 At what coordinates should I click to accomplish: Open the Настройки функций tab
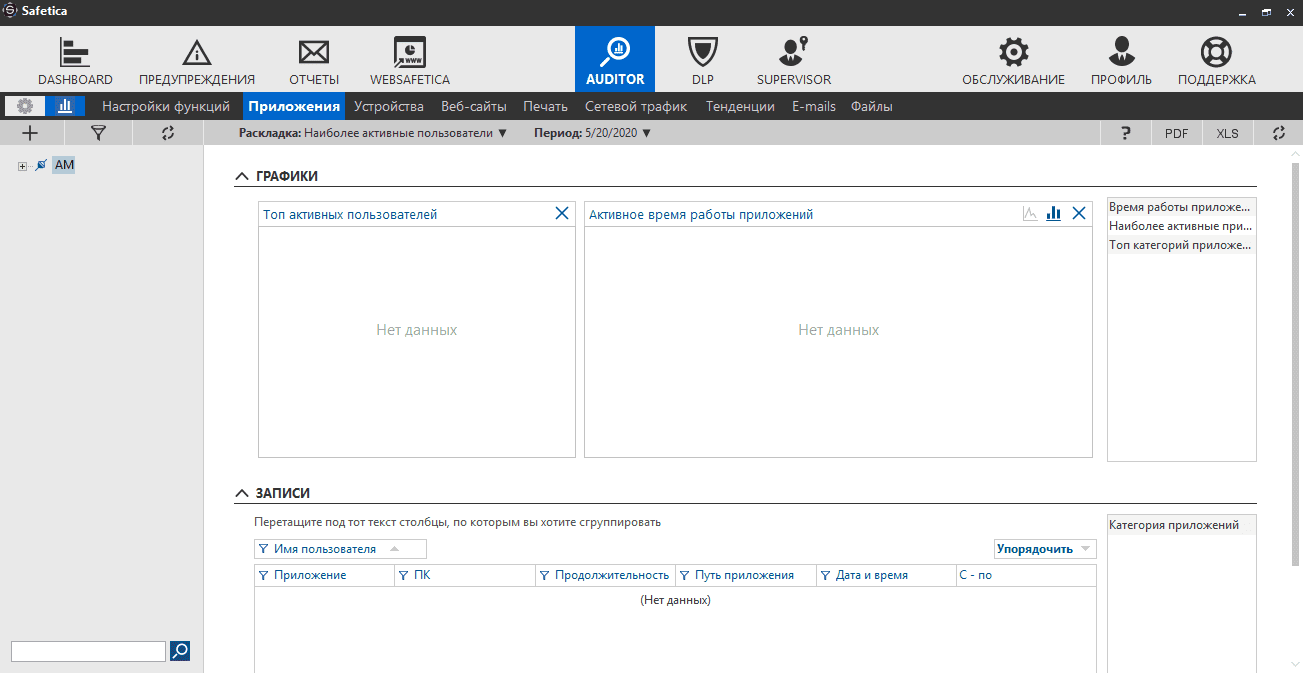click(x=166, y=106)
